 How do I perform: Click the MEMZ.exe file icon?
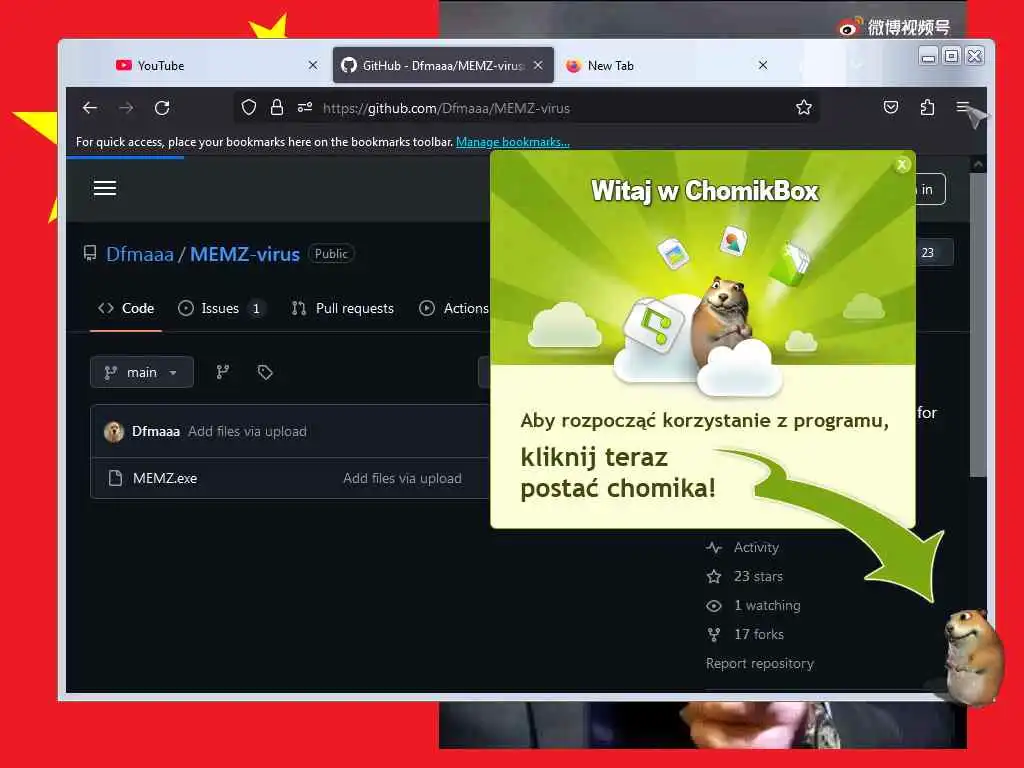(x=116, y=478)
